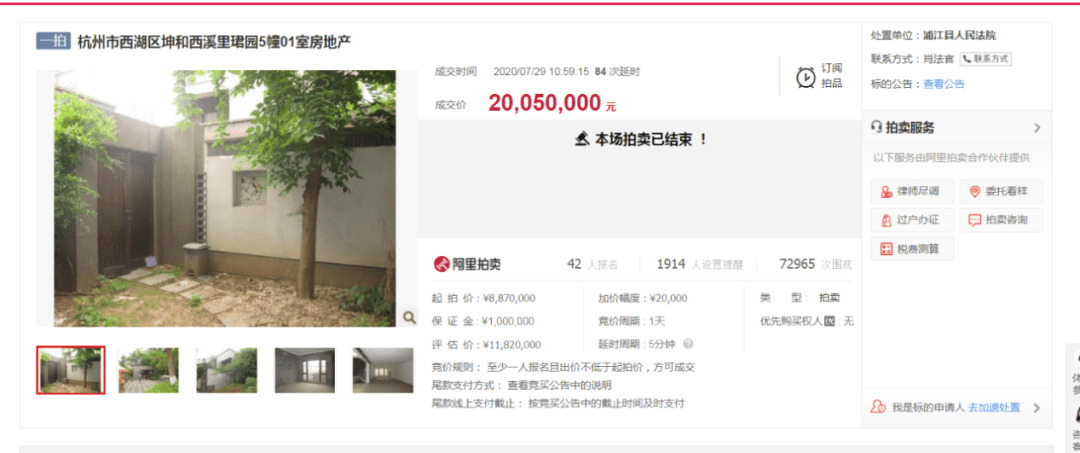Click the info icon next to 优先购买权人
The image size is (1080, 453).
point(829,321)
